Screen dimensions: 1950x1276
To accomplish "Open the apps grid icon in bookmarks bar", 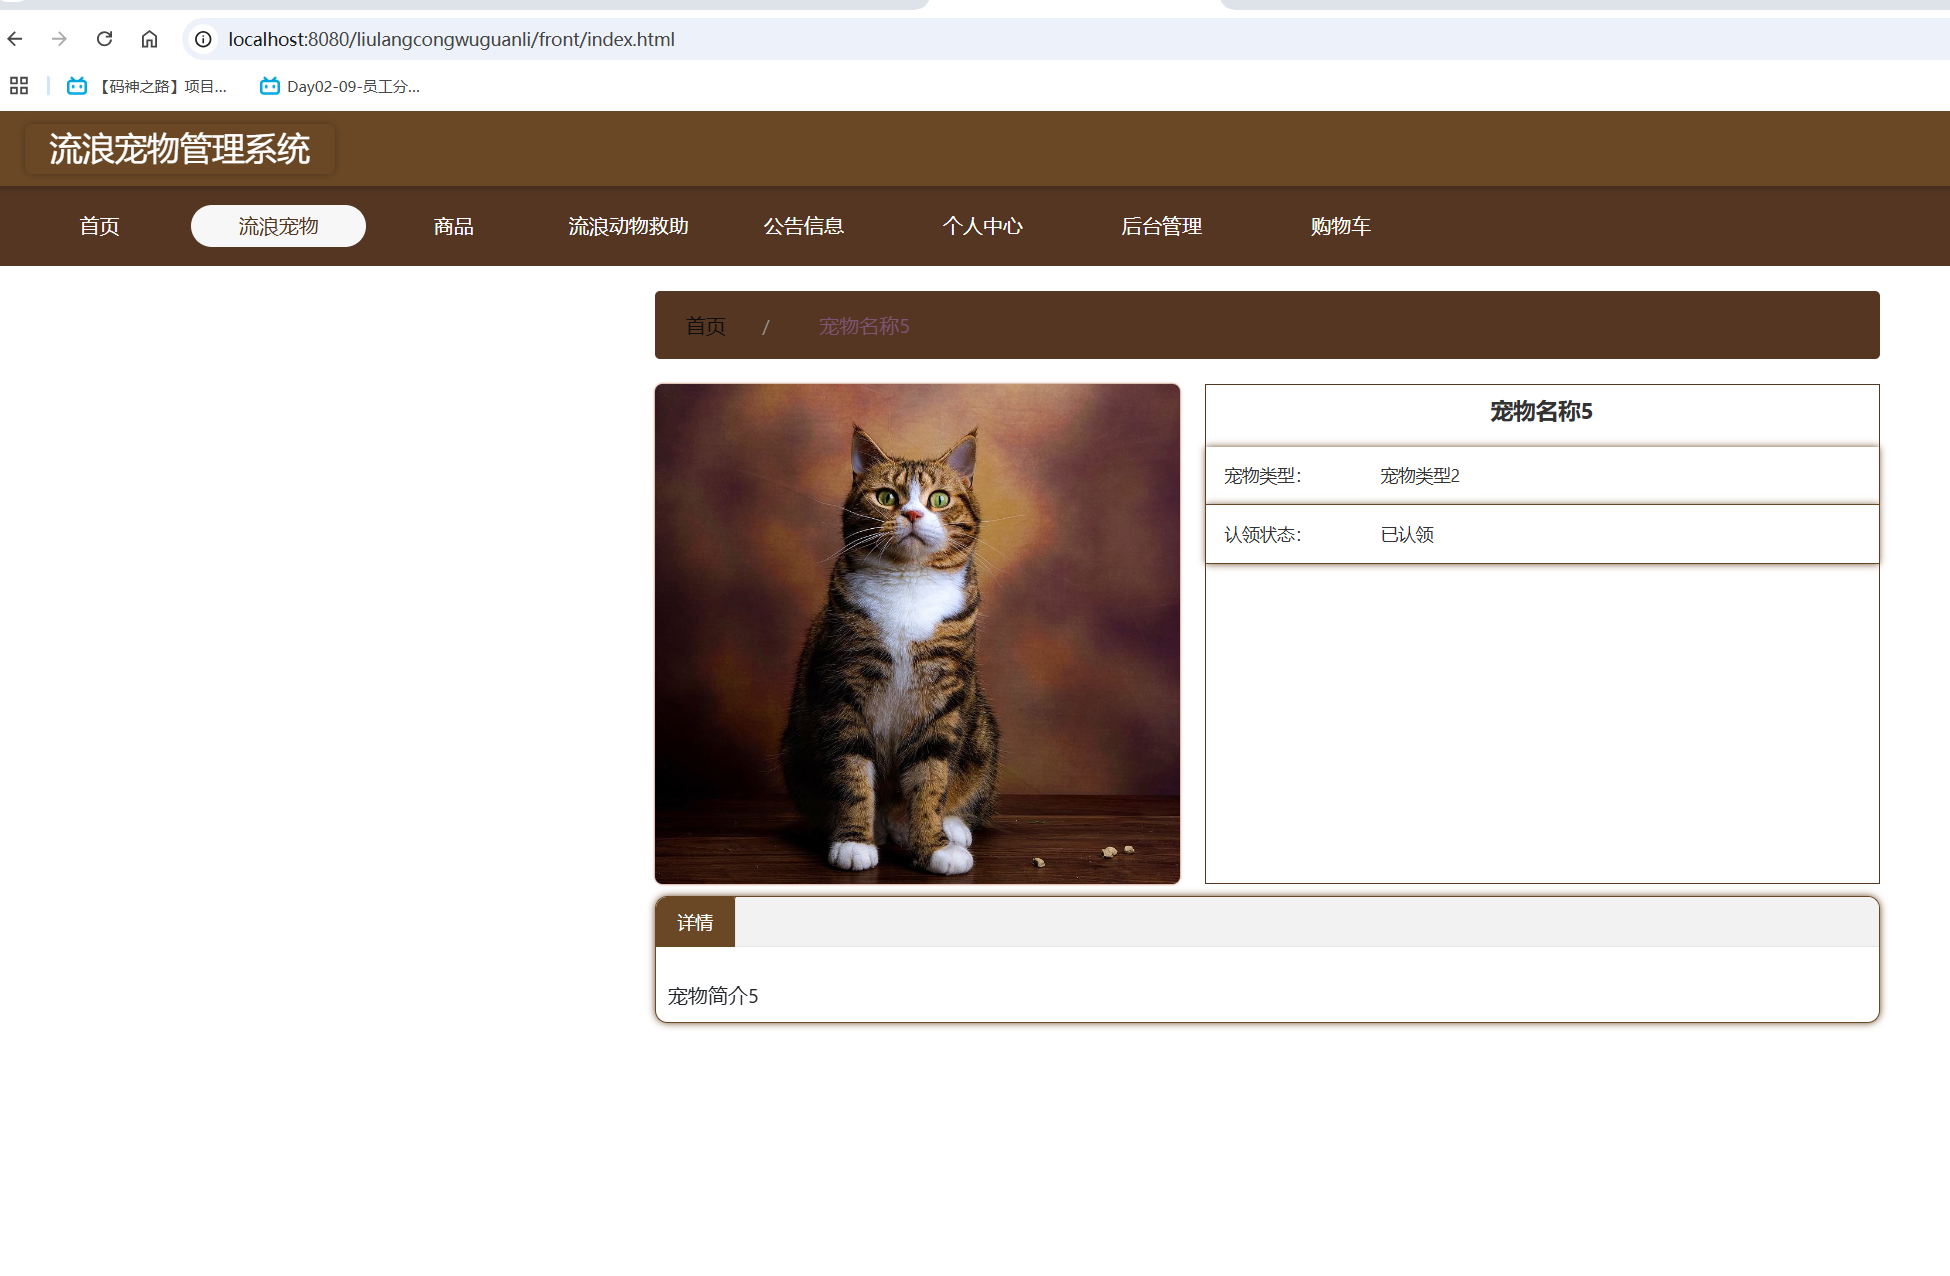I will pyautogui.click(x=19, y=86).
